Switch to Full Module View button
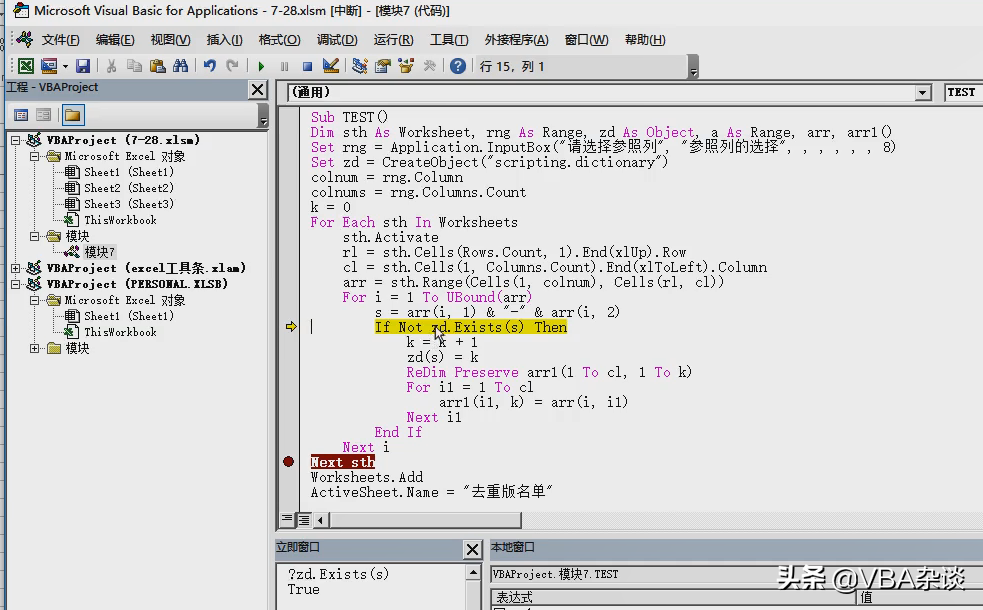 pyautogui.click(x=304, y=520)
